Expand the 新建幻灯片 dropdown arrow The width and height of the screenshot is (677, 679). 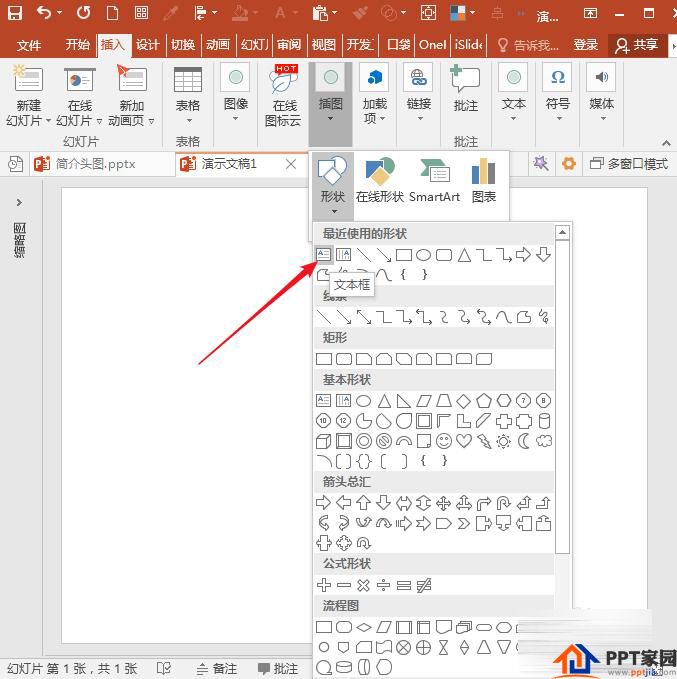pyautogui.click(x=48, y=121)
